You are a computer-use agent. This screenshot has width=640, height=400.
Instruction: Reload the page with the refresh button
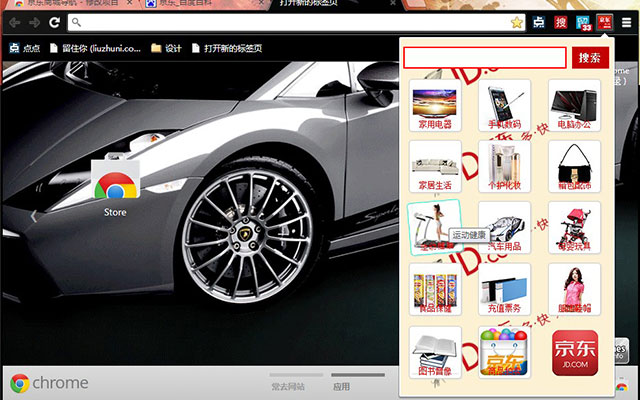pos(55,22)
